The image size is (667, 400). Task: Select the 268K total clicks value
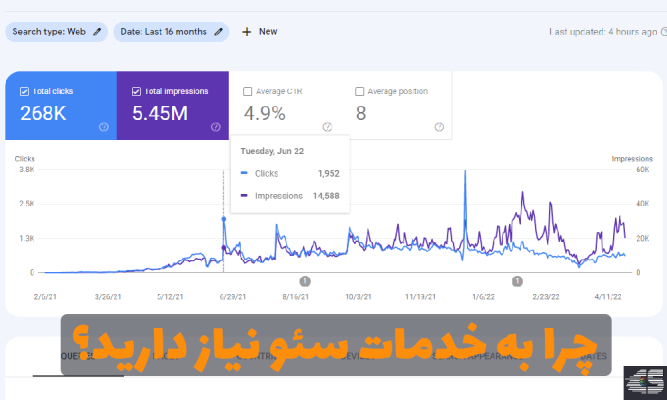click(x=43, y=113)
